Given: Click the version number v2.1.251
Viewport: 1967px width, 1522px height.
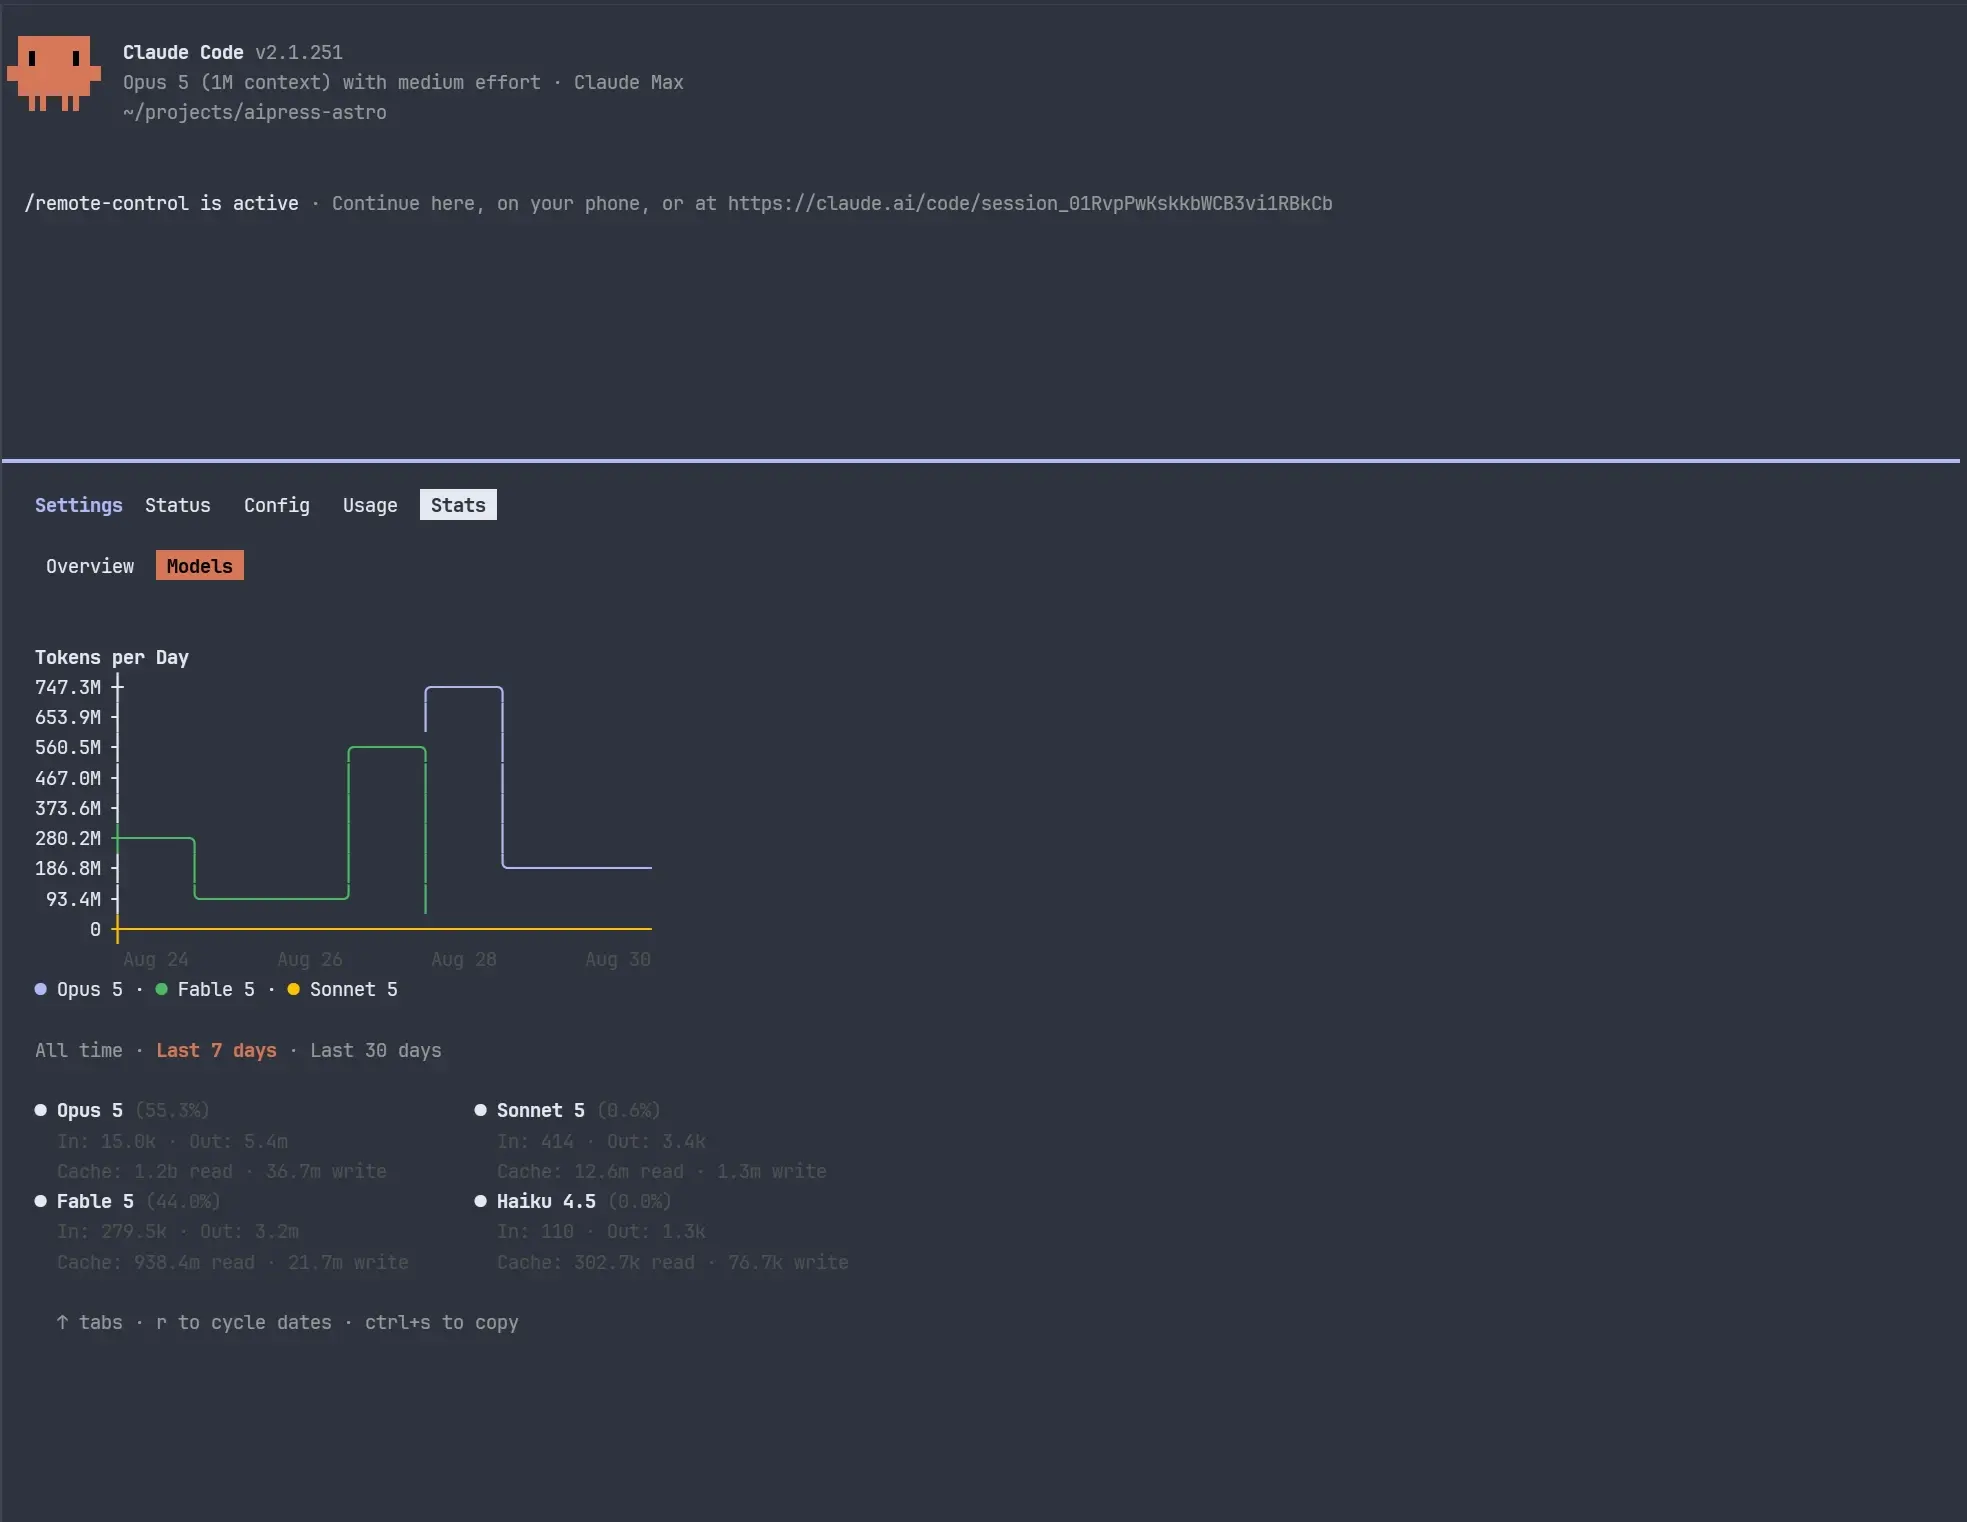Looking at the screenshot, I should point(299,52).
